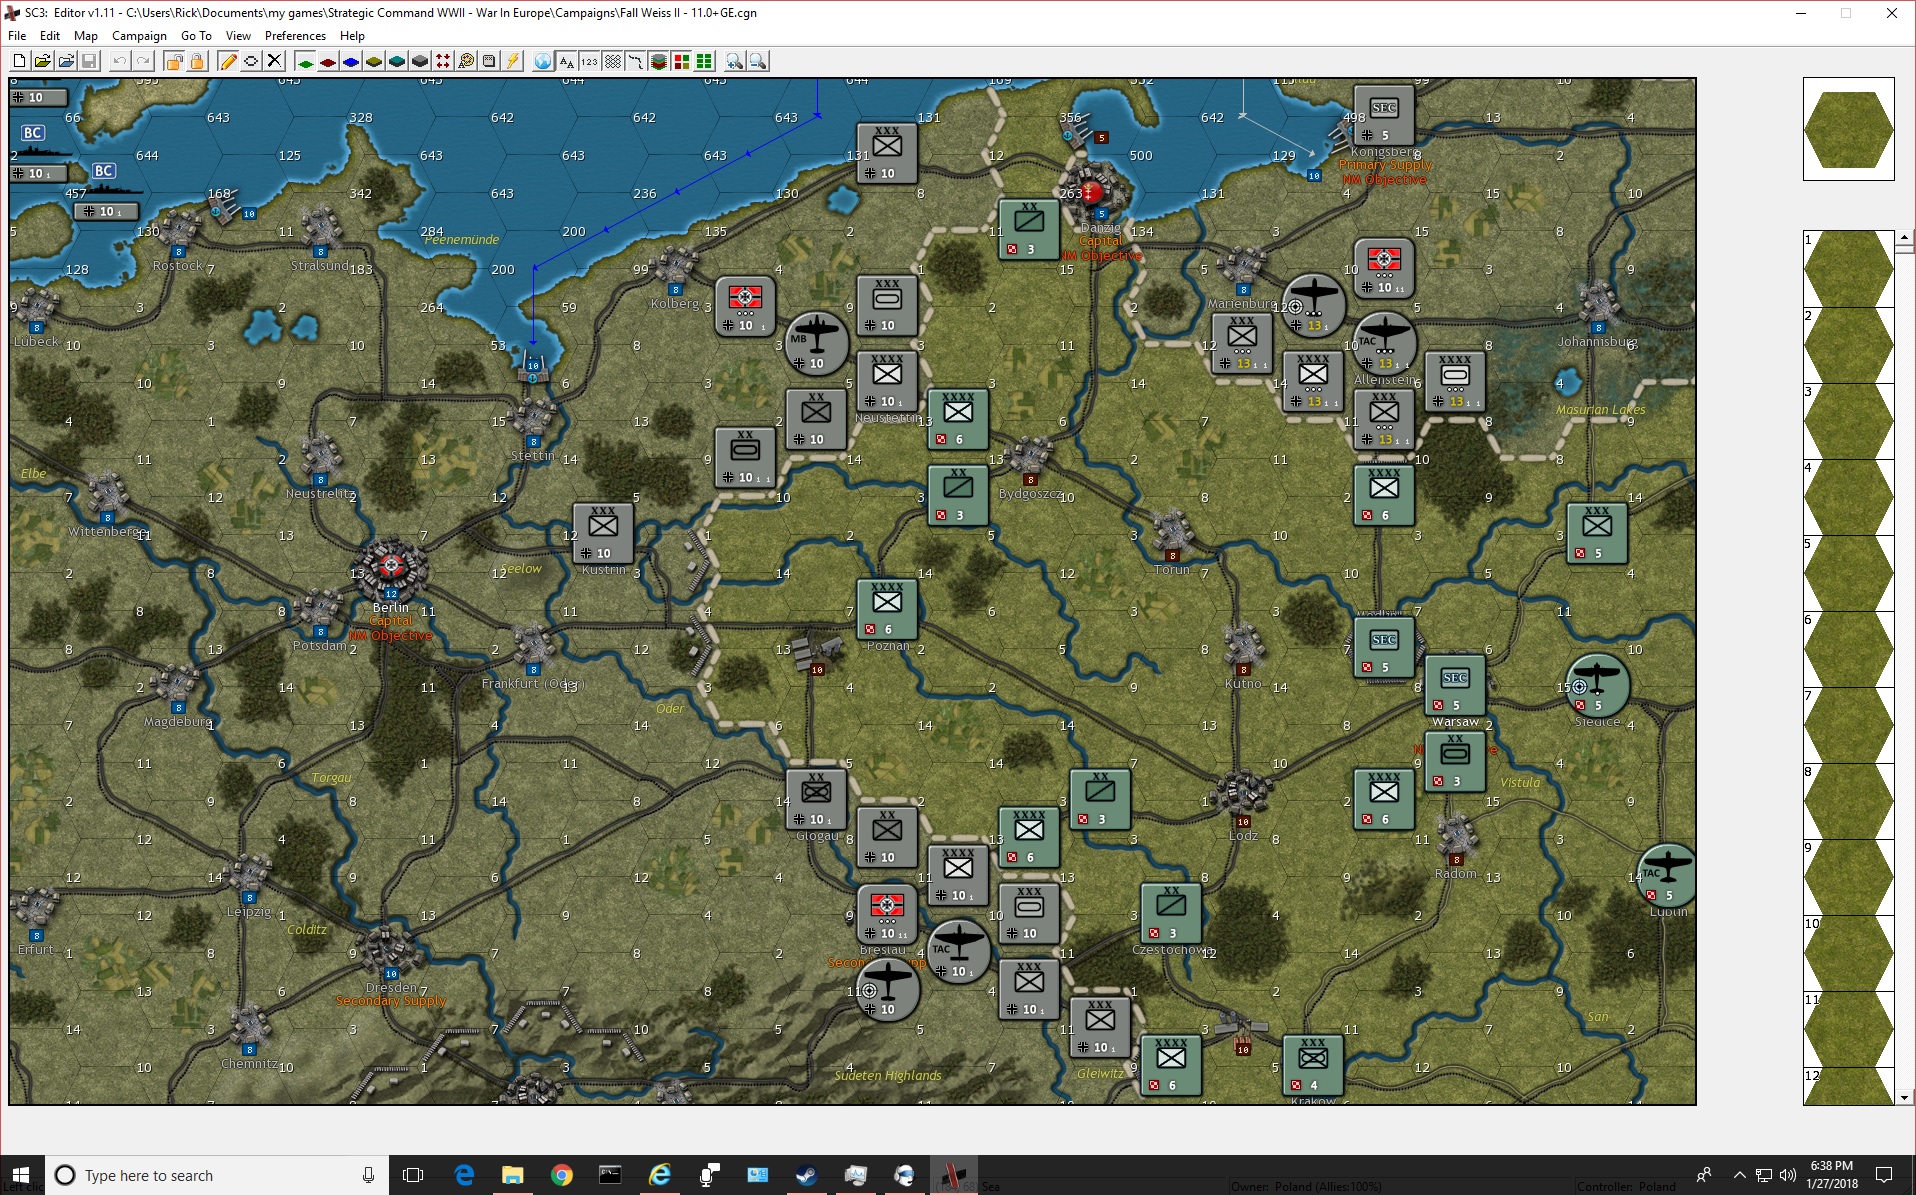Open the File menu
Image resolution: width=1916 pixels, height=1195 pixels.
17,36
